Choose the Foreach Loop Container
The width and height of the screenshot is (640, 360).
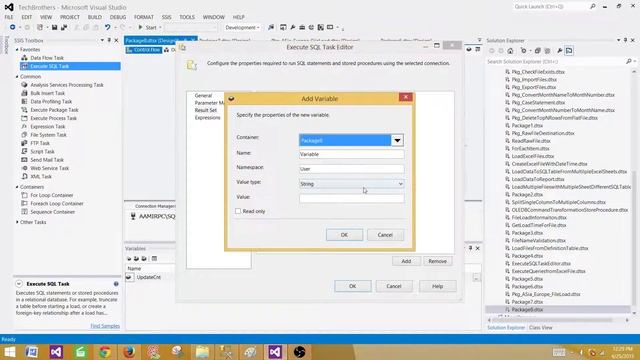tap(57, 203)
